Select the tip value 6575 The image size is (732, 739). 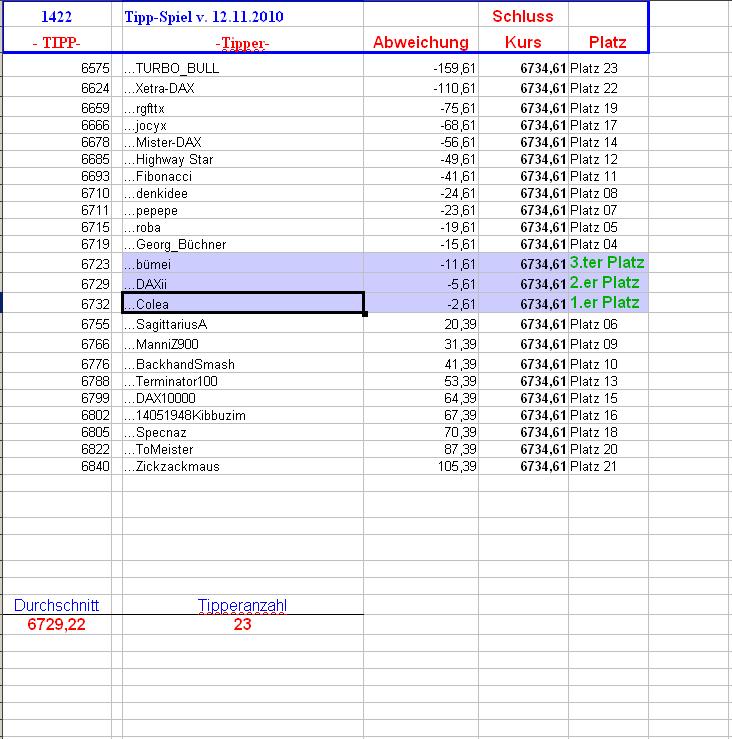point(95,68)
